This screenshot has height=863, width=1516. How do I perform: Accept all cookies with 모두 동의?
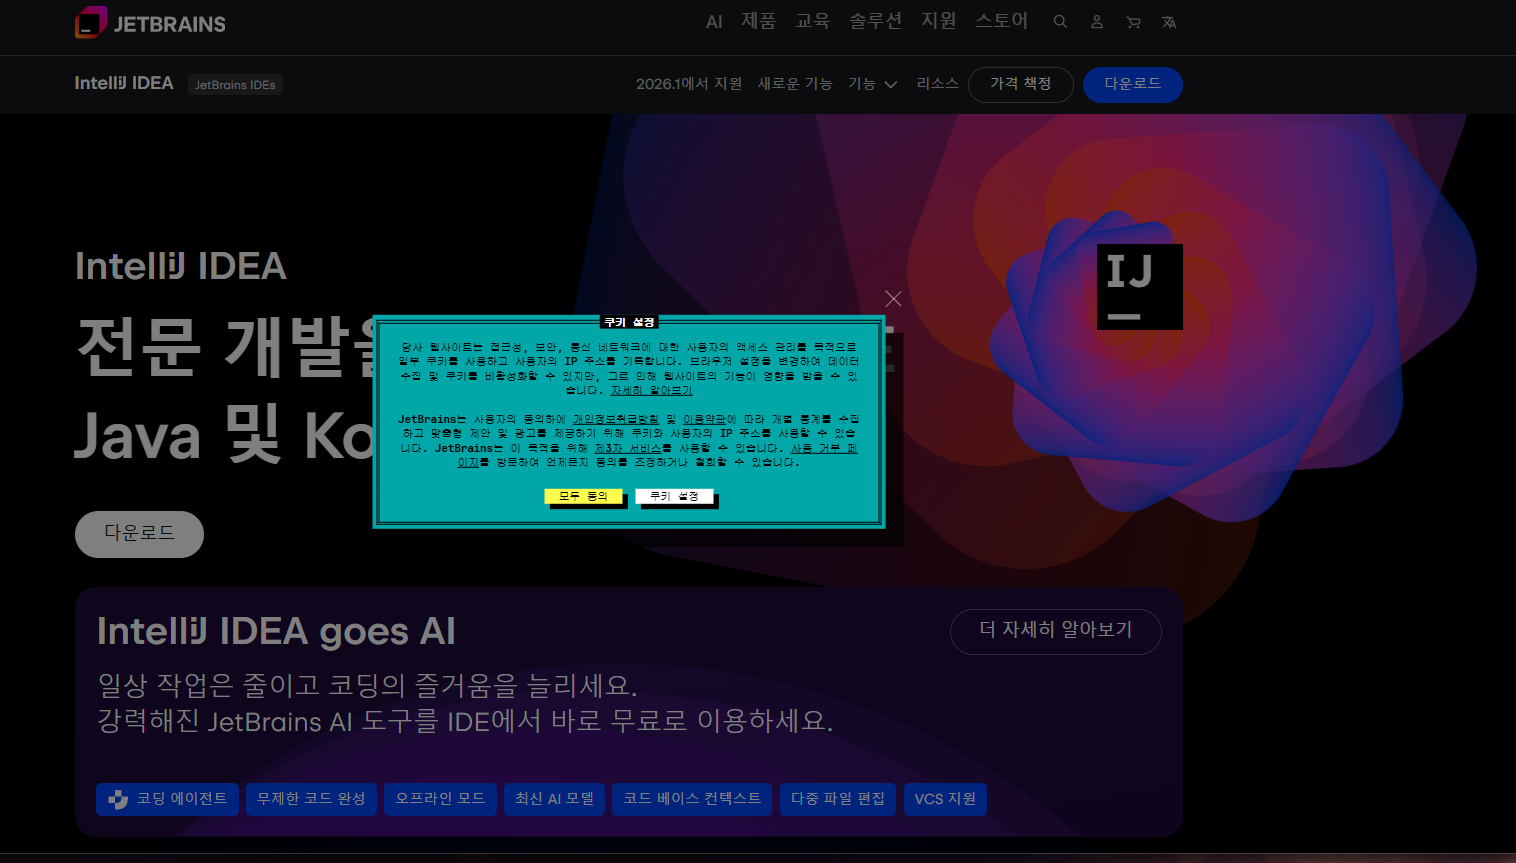pos(583,496)
